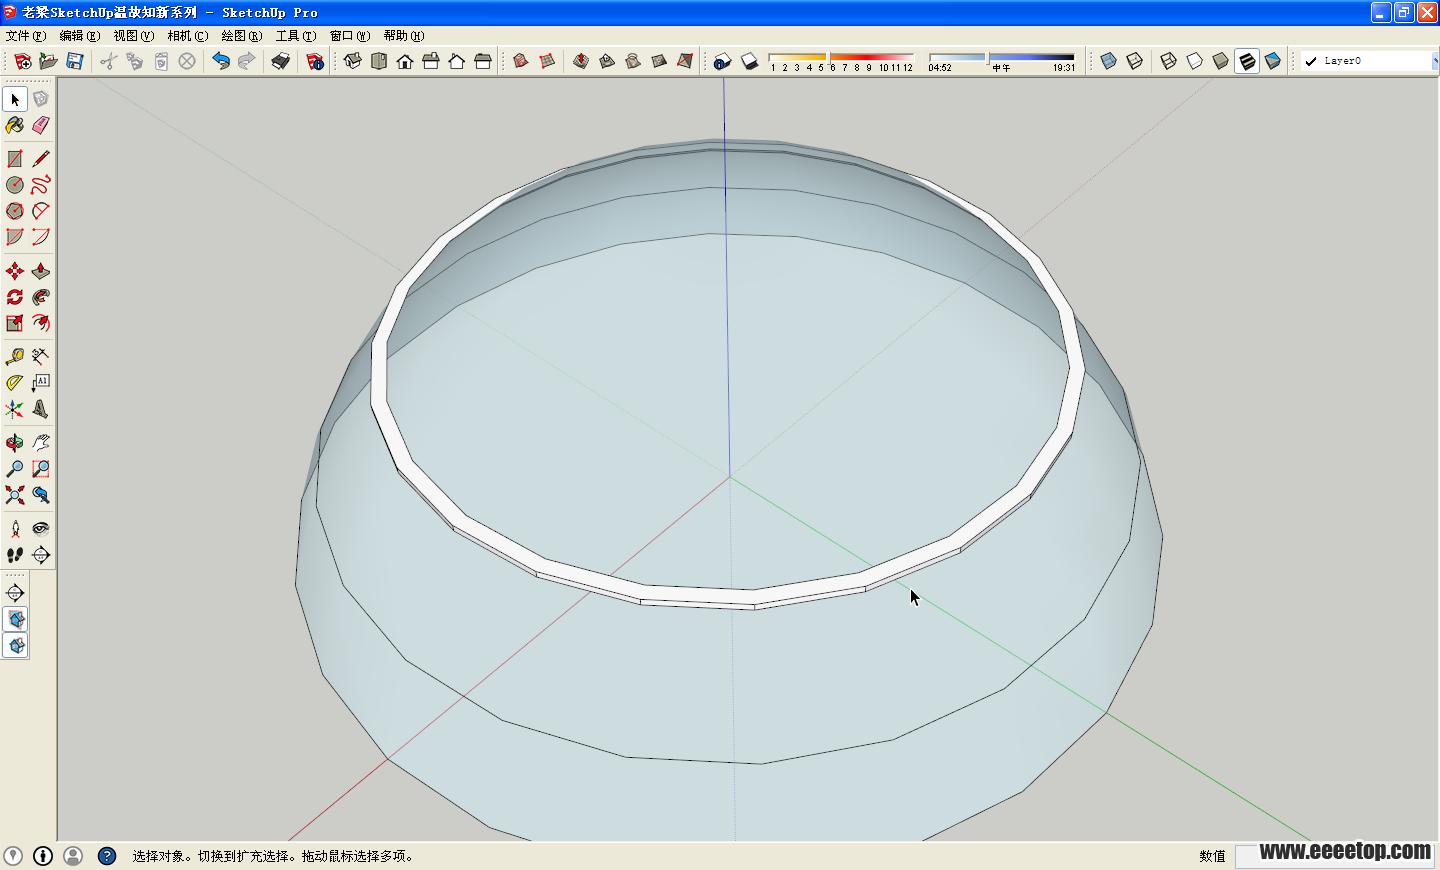Click the Open file folder icon
1440x870 pixels.
(49, 61)
